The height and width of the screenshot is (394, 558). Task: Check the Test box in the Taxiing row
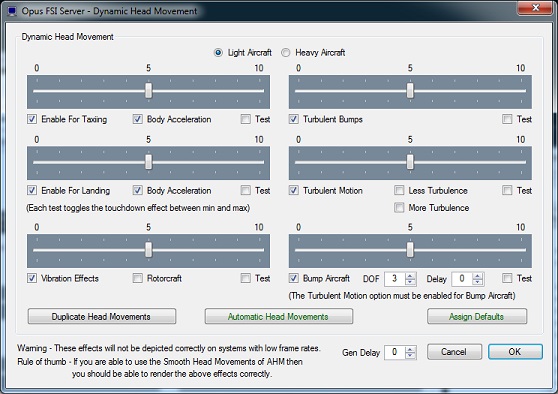[246, 119]
